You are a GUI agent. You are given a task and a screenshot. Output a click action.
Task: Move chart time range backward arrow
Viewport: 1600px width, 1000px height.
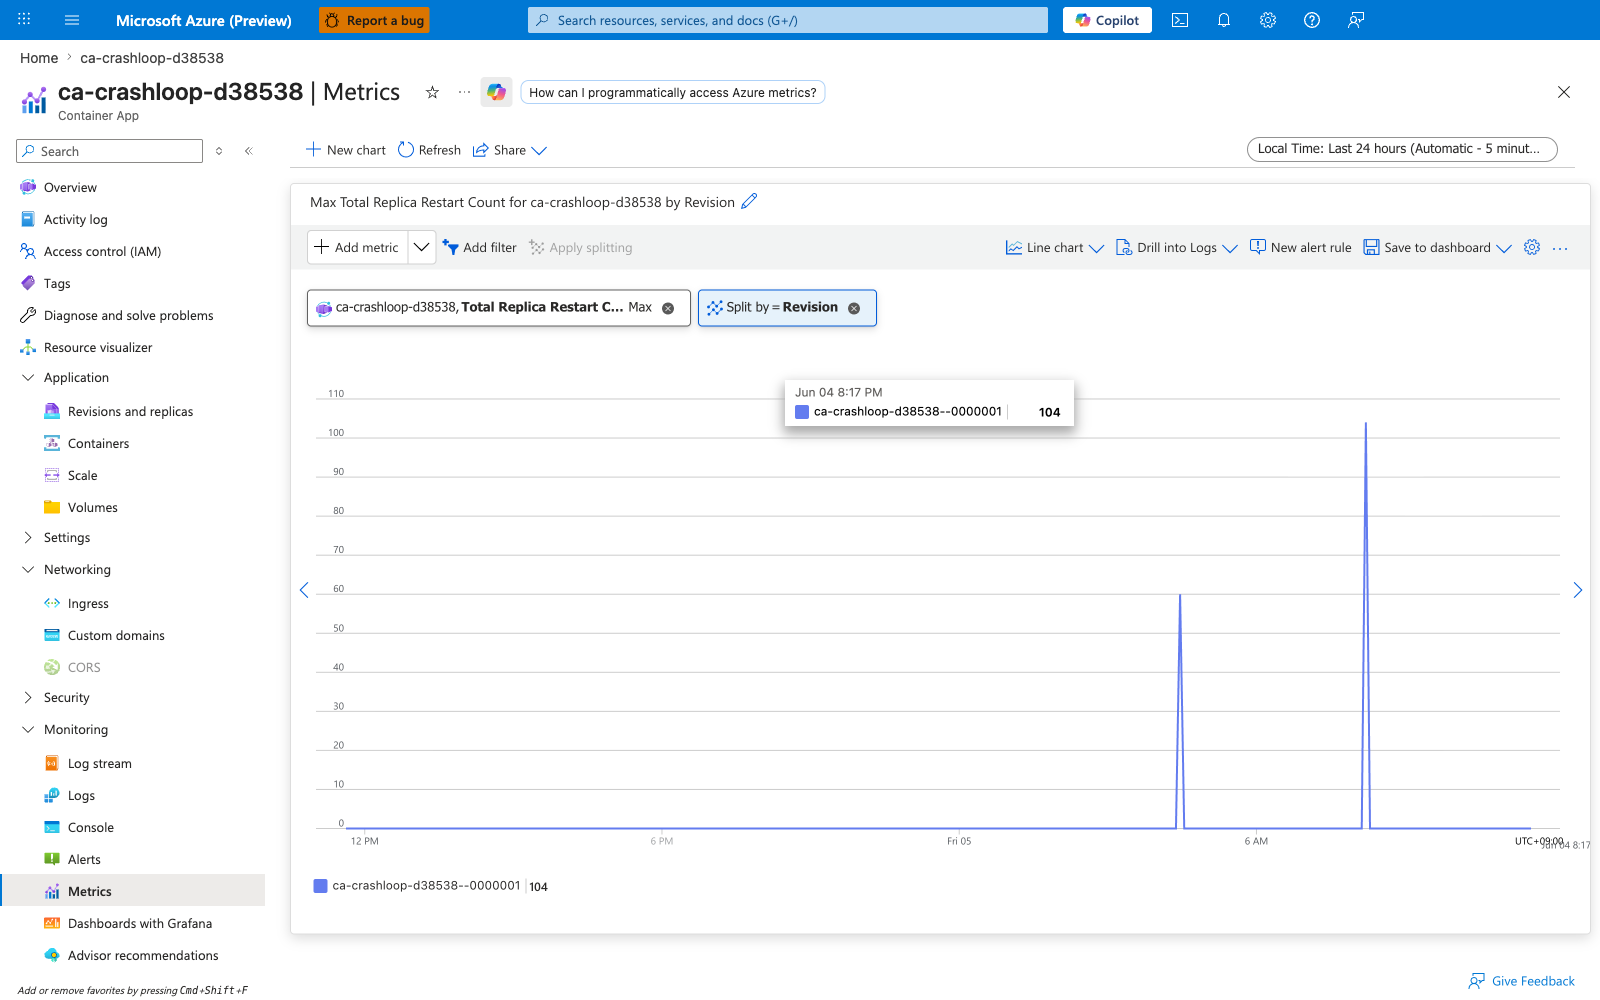coord(304,590)
